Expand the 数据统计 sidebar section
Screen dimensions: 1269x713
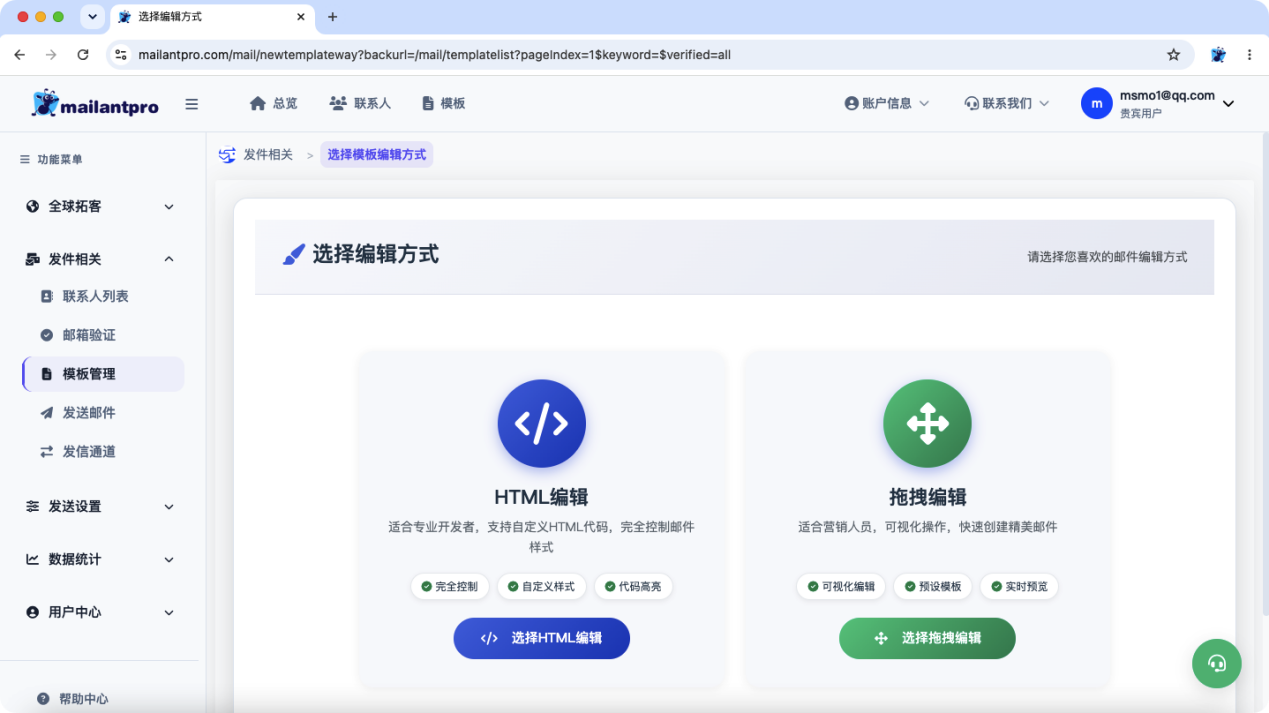[169, 560]
